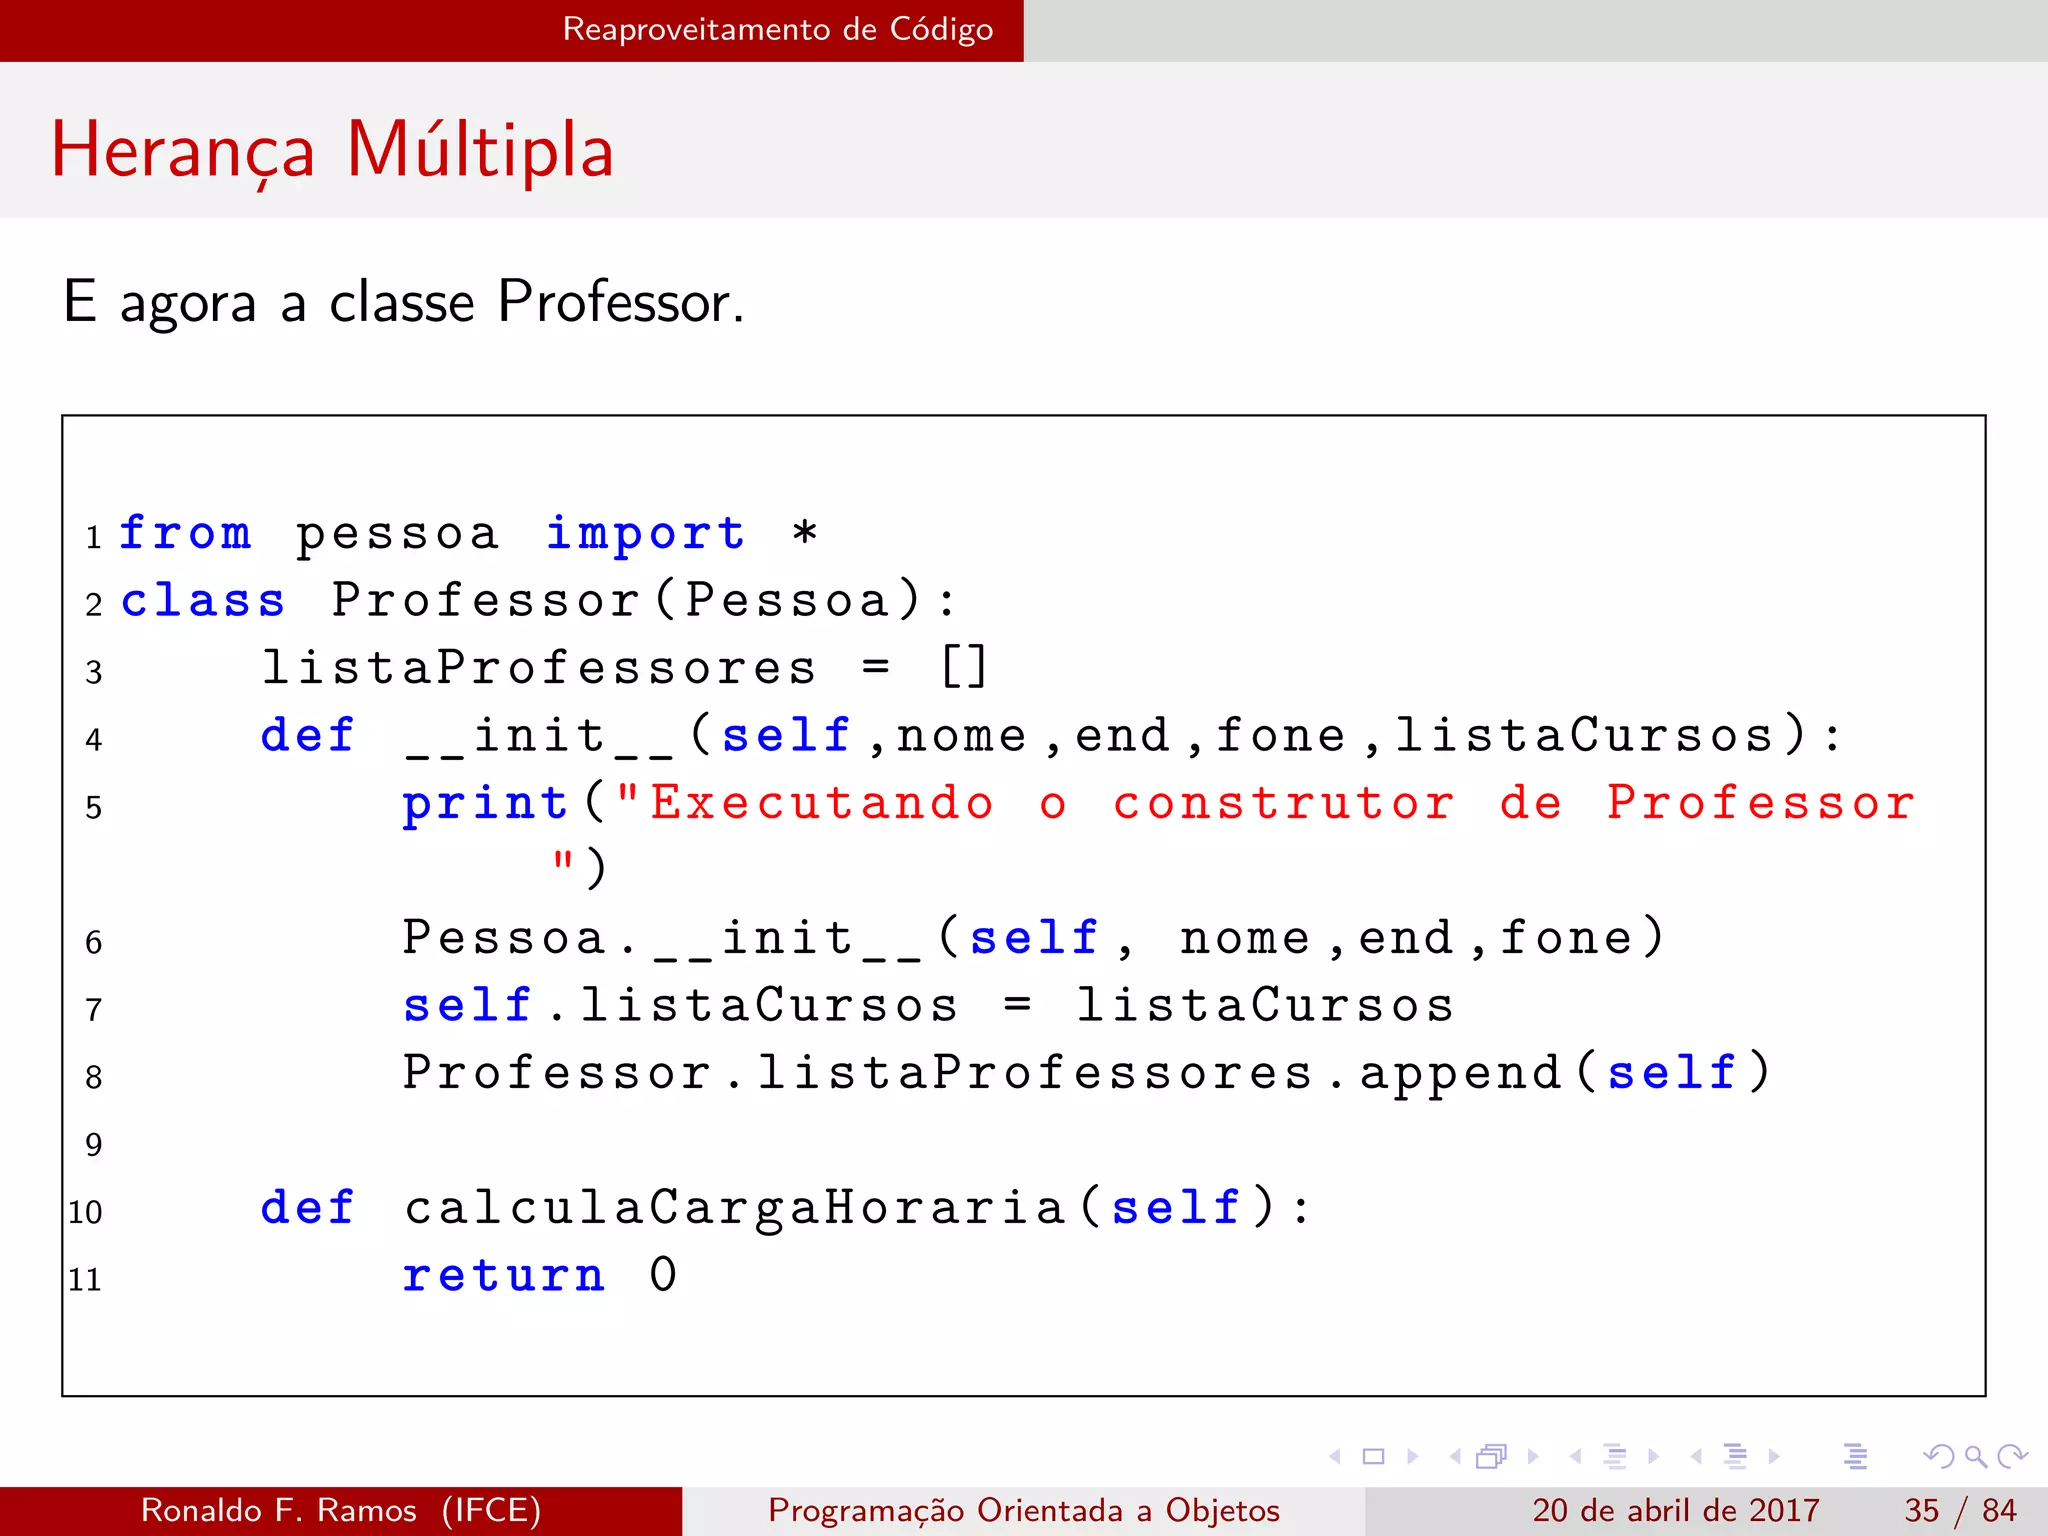Go to the previous subsection arrow
Viewport: 2048px width, 1536px height.
pos(1576,1456)
